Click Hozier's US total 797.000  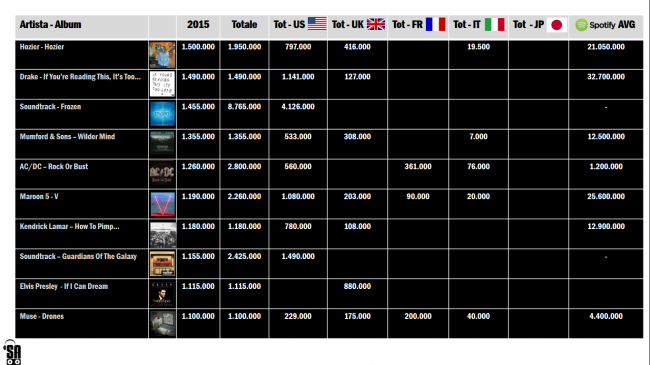tap(298, 47)
